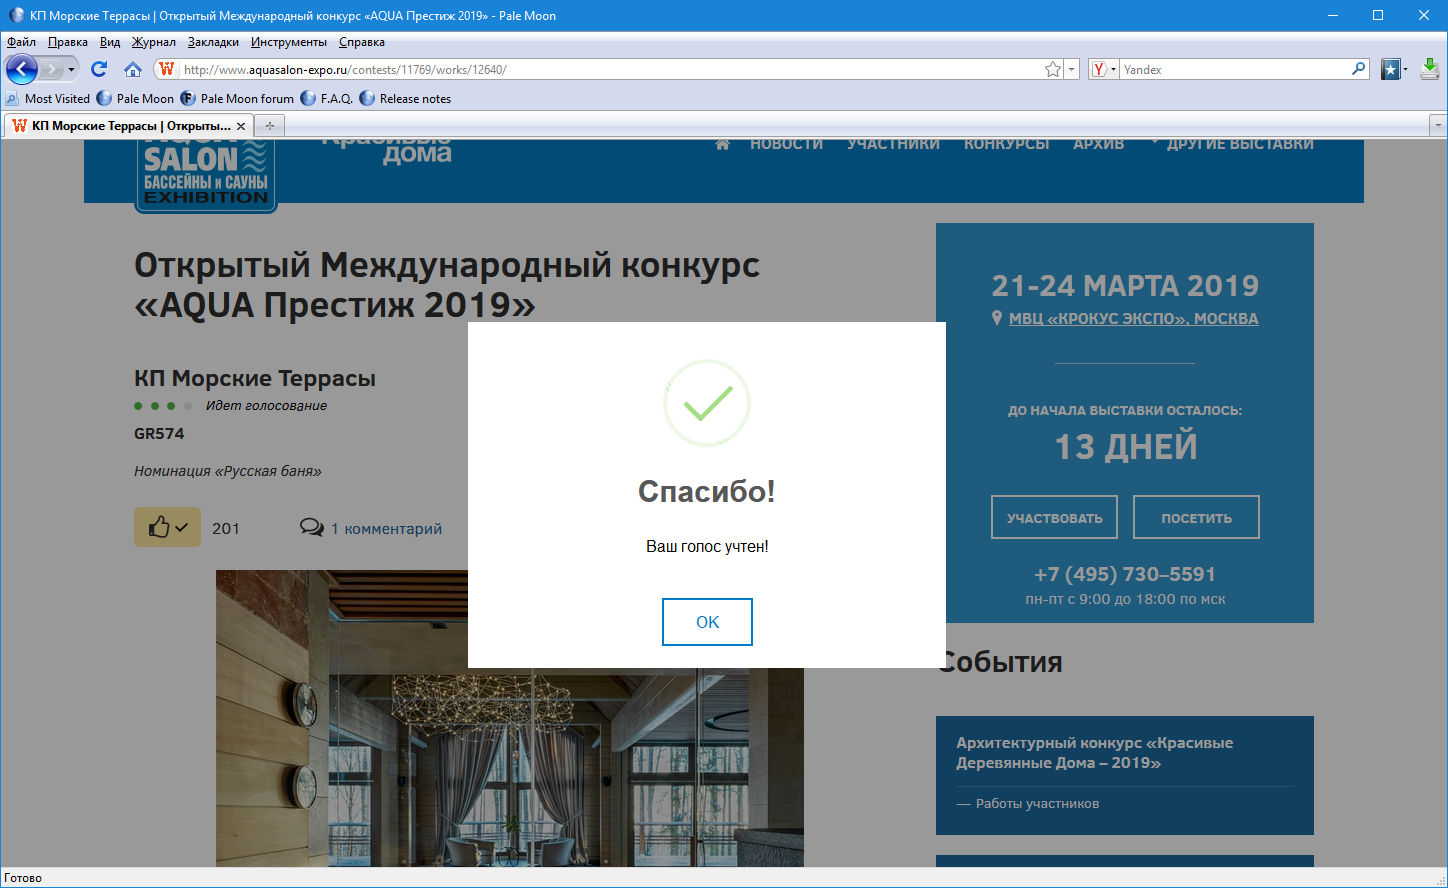Expand the ДРУГИЕ ВЫСТАВКИ dropdown menu
The image size is (1448, 888).
click(x=1232, y=144)
